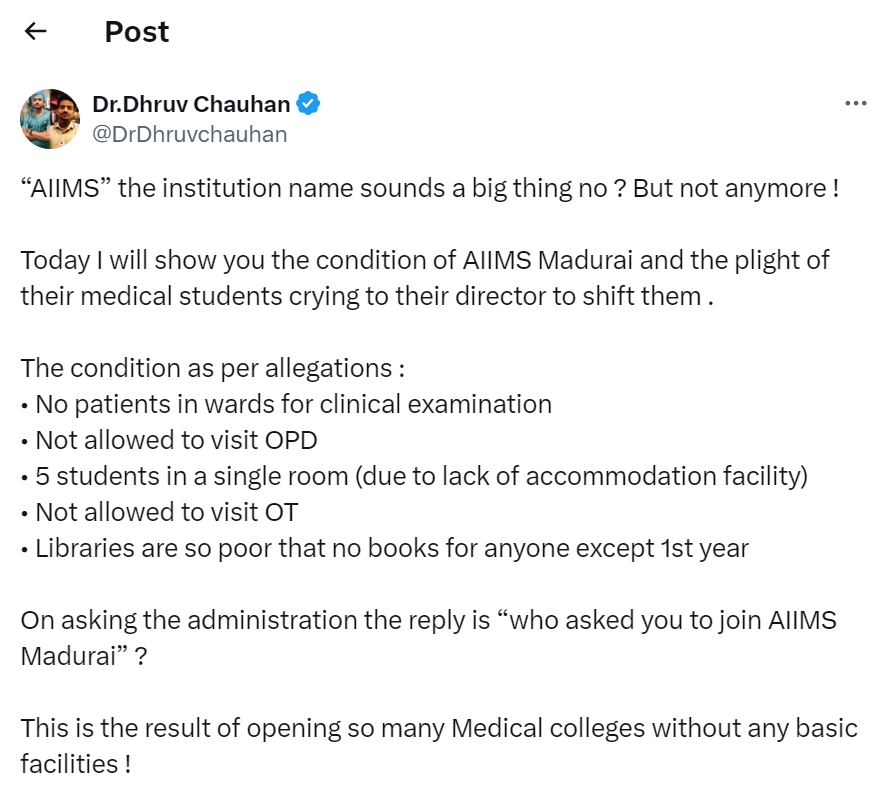Viewport: 893px width, 788px height.
Task: Select the "Not allowed to visit OT" bullet
Action: pos(159,512)
